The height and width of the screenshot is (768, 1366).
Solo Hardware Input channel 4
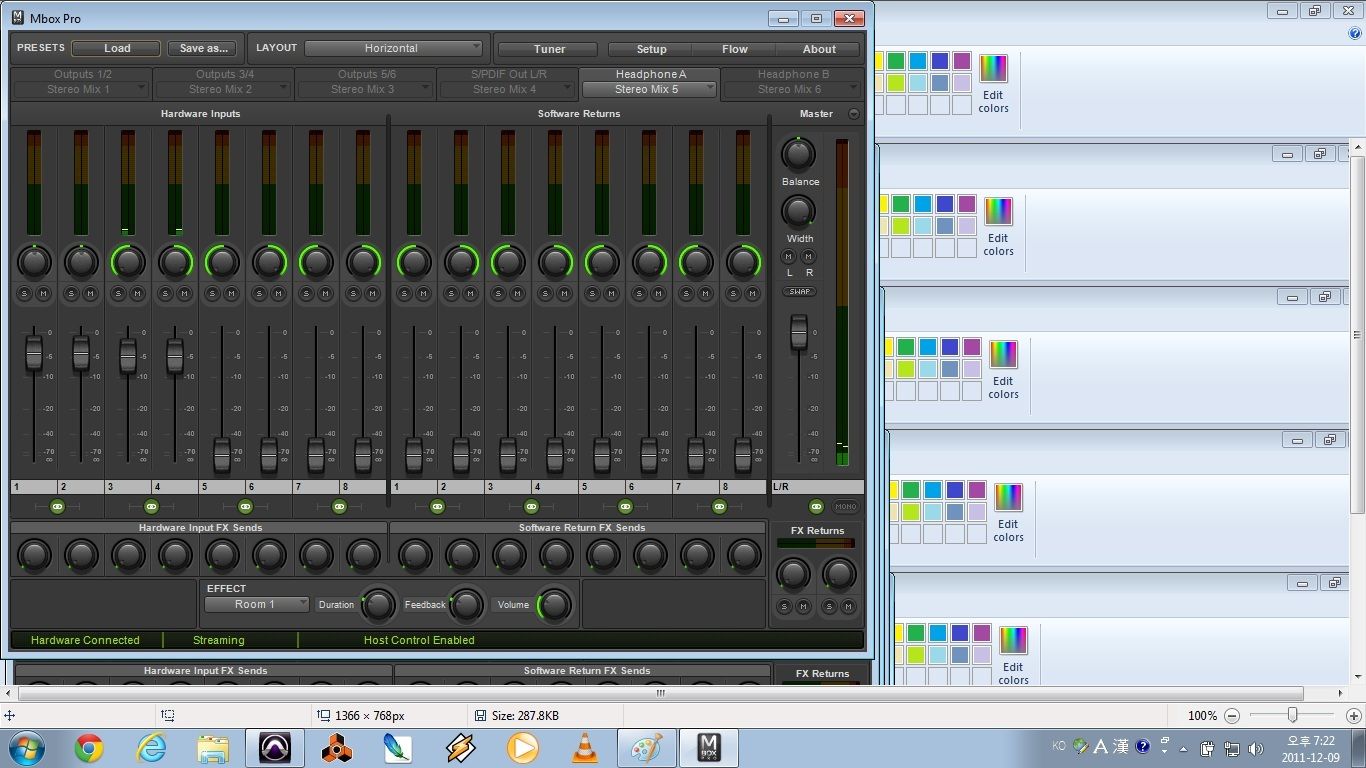tap(165, 293)
